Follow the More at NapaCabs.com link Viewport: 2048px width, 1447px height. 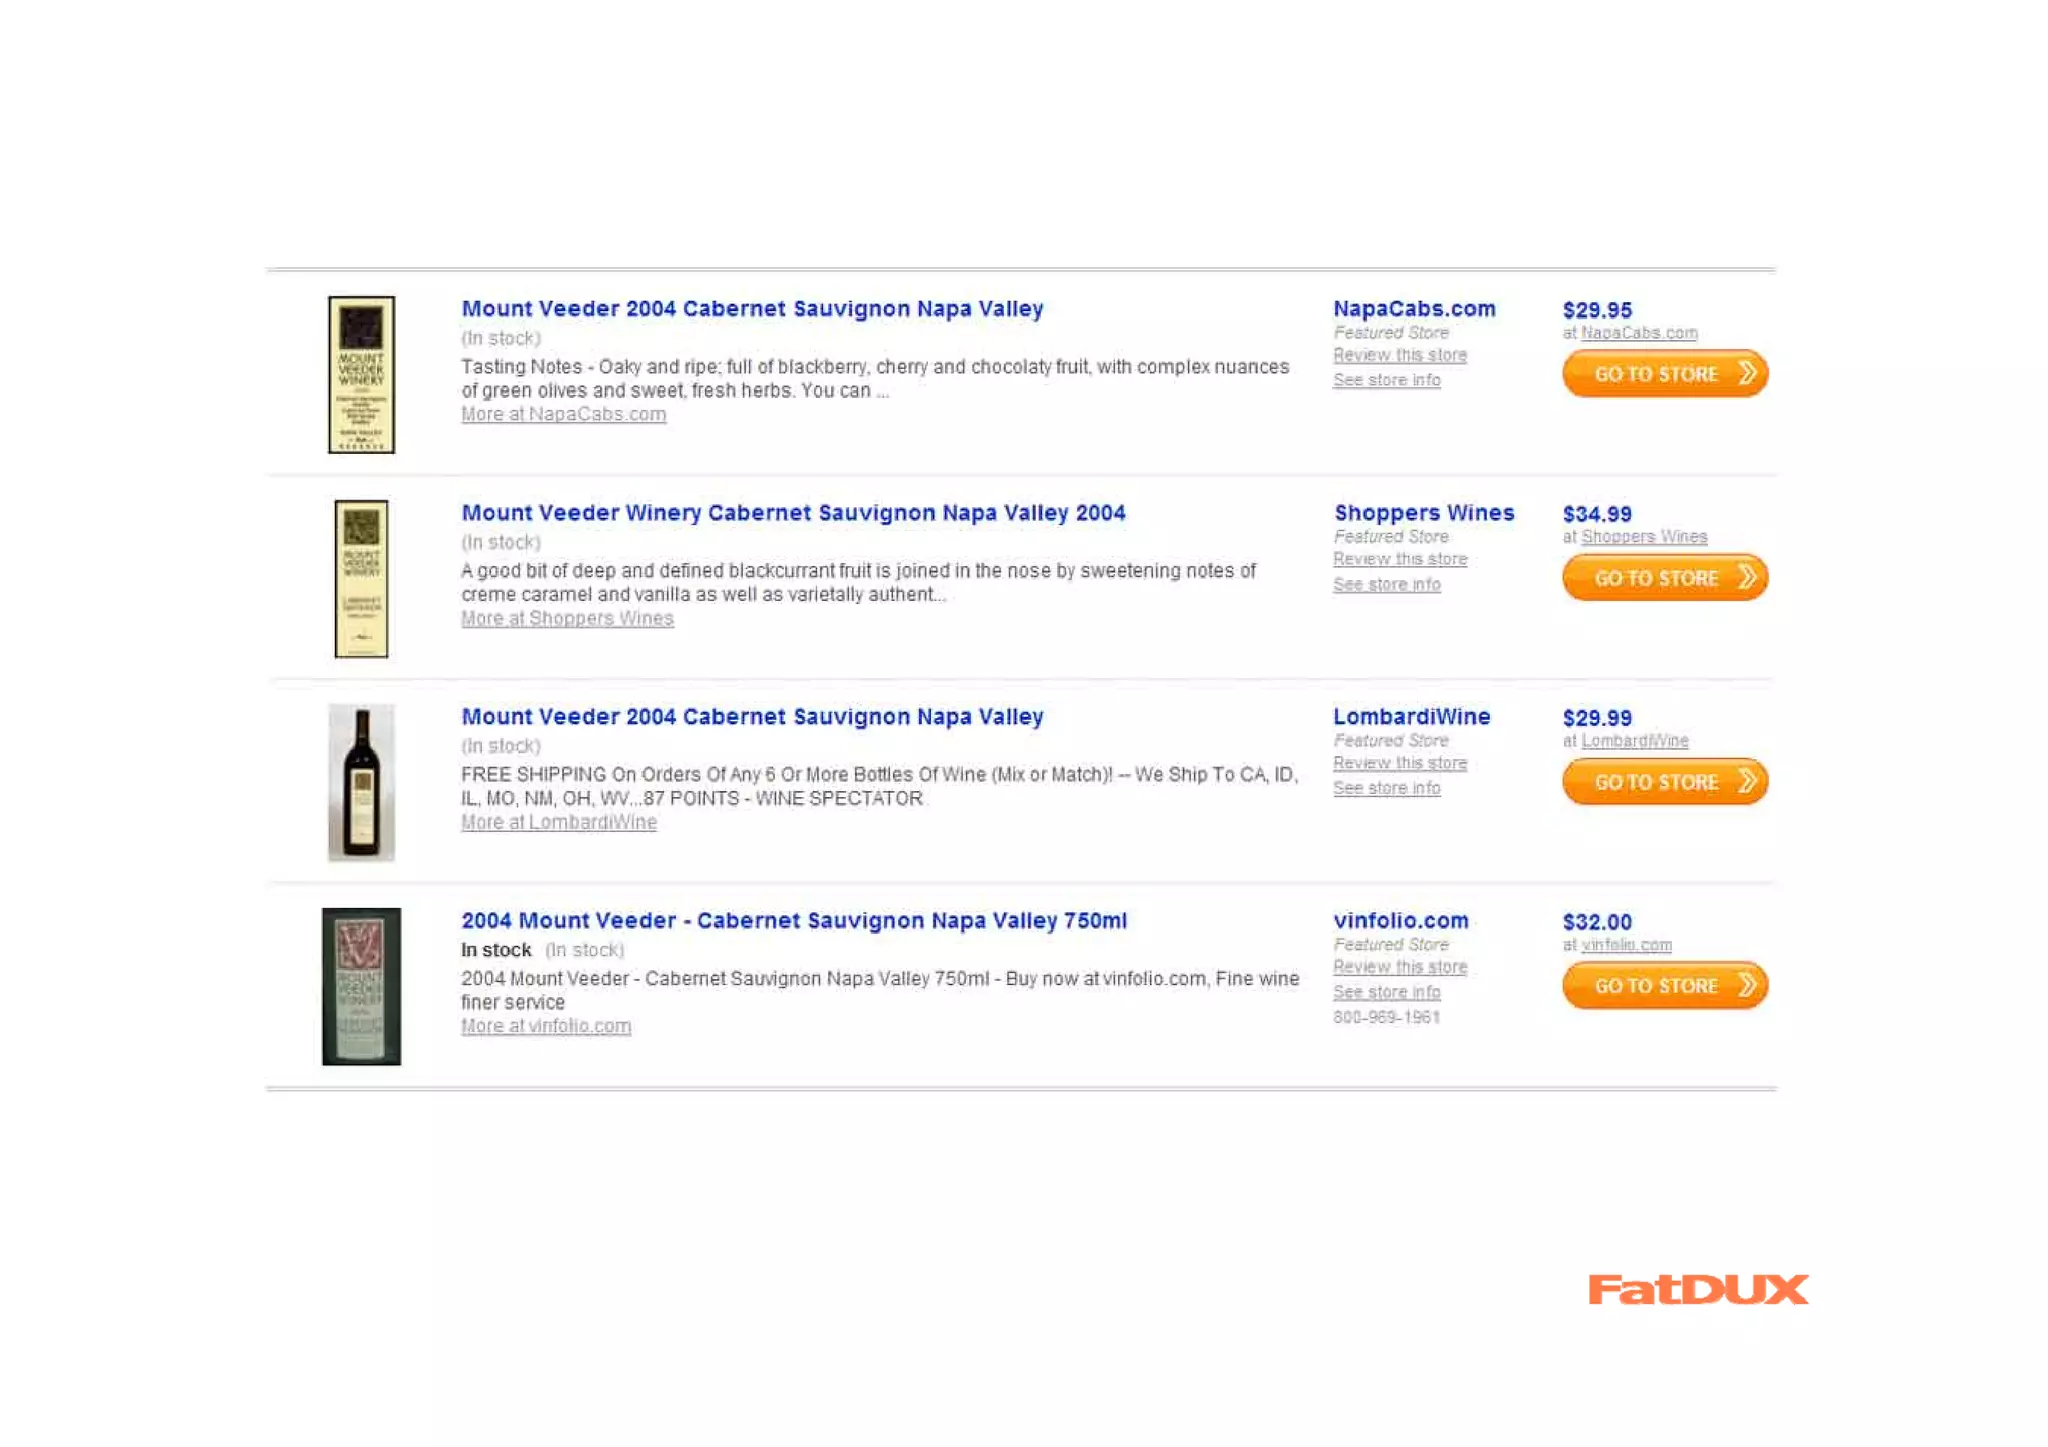[x=563, y=414]
